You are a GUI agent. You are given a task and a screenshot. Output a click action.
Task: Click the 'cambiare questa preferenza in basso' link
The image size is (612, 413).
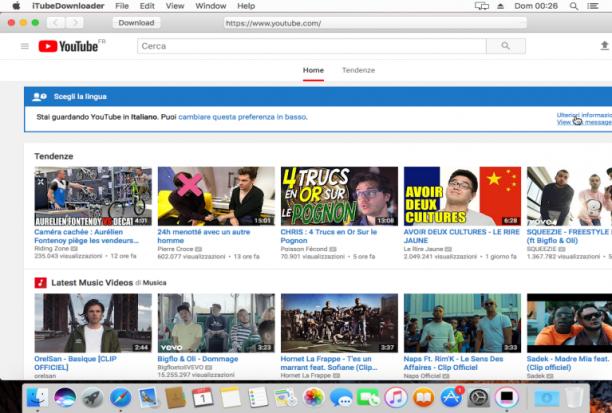242,117
